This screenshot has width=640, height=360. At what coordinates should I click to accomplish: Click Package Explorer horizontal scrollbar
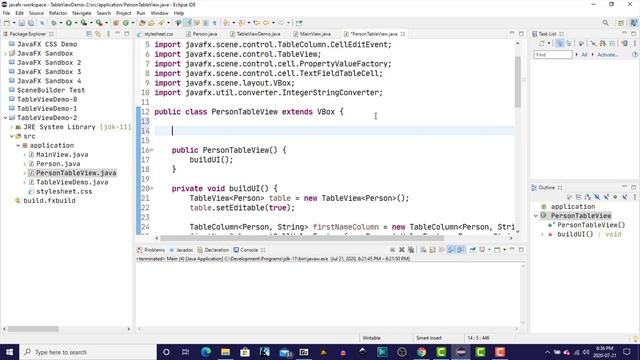[33, 329]
